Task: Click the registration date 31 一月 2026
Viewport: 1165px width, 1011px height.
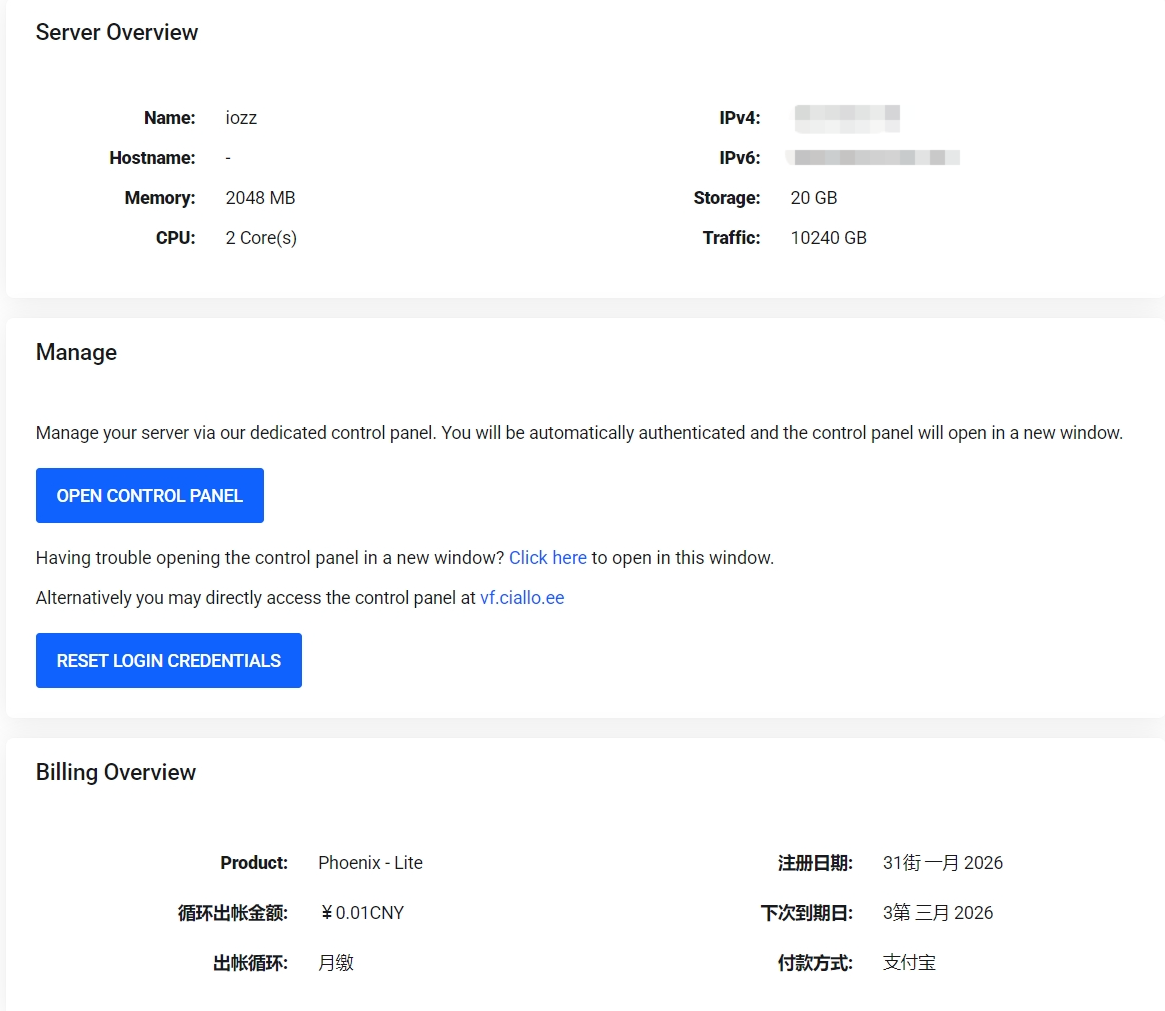Action: 943,863
